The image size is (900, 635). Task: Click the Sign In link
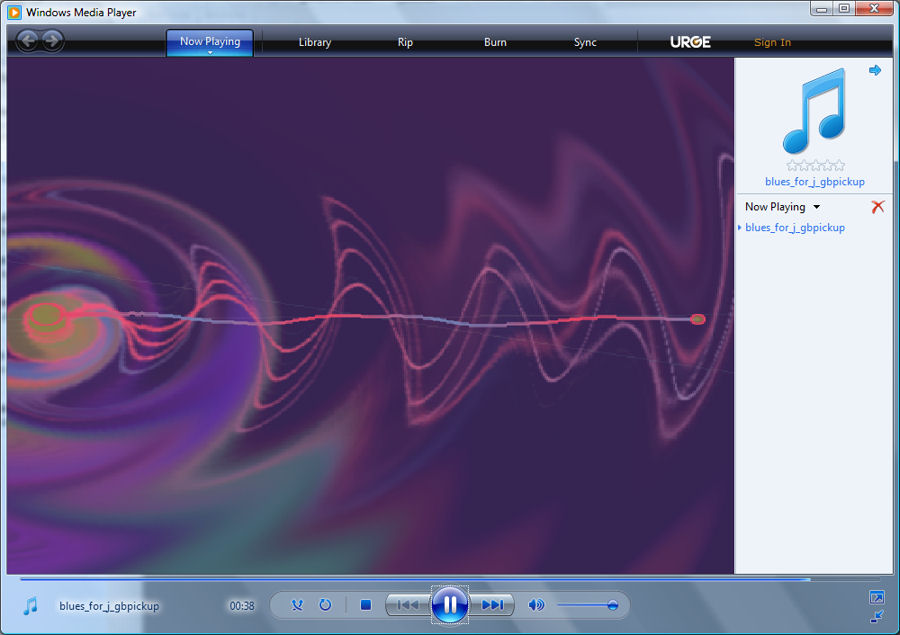[x=772, y=42]
